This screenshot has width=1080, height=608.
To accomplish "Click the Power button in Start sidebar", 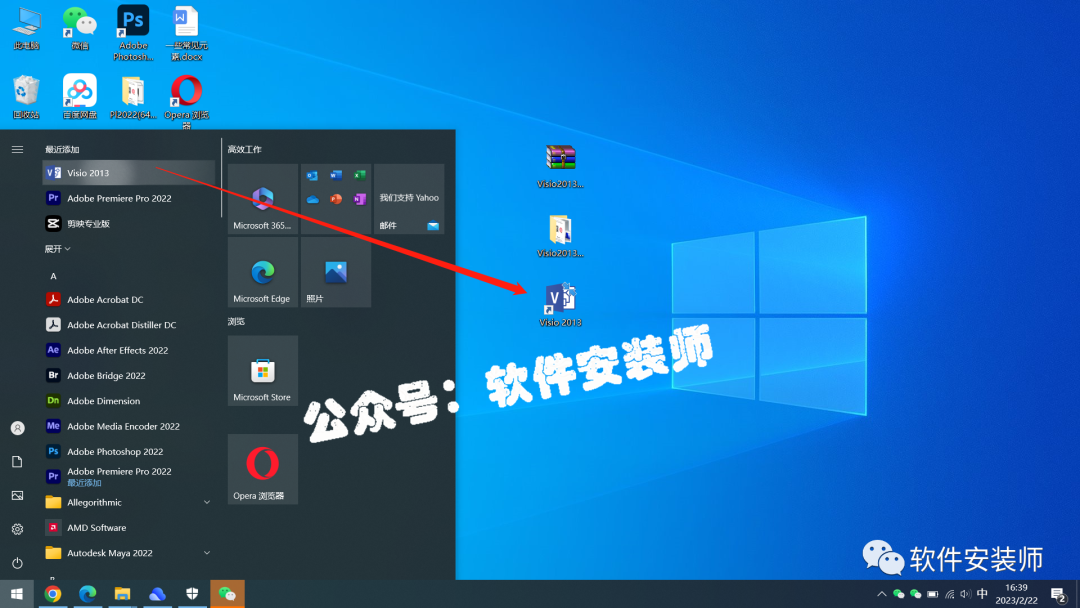I will coord(17,563).
